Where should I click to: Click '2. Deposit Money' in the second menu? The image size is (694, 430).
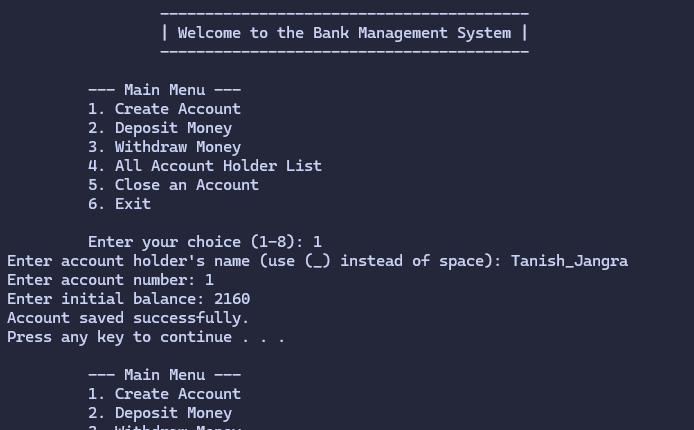(160, 413)
